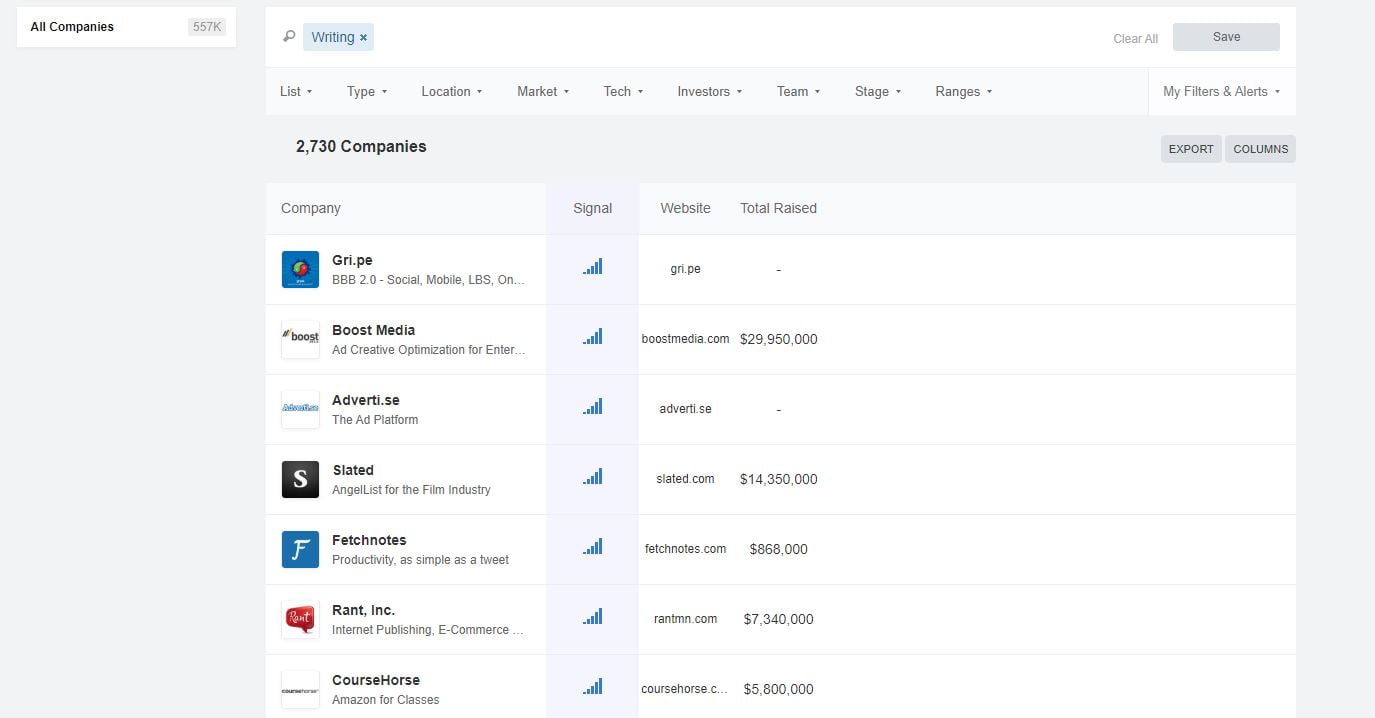Click signal bars icon for Boost Media
1375x718 pixels.
593,337
